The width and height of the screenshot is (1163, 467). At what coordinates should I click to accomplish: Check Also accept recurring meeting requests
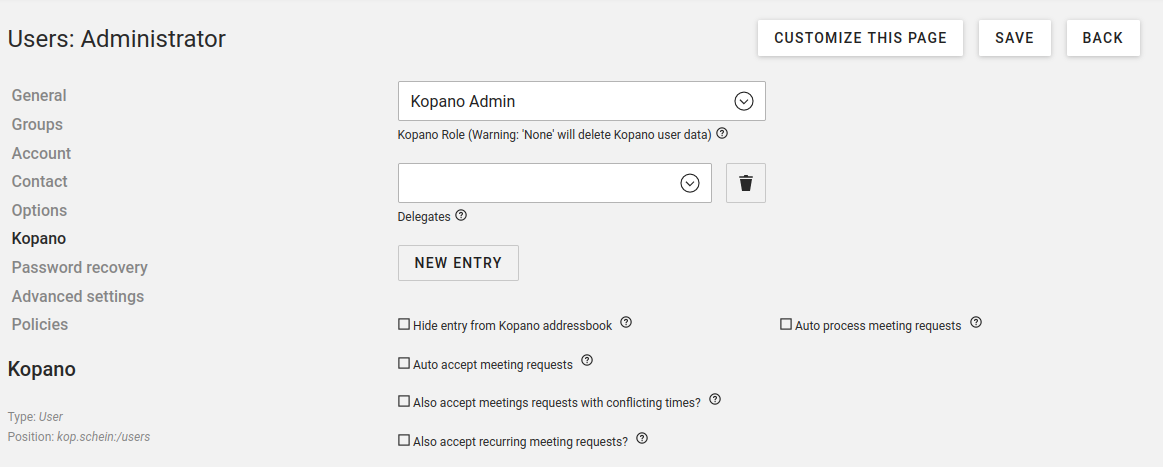pyautogui.click(x=404, y=440)
